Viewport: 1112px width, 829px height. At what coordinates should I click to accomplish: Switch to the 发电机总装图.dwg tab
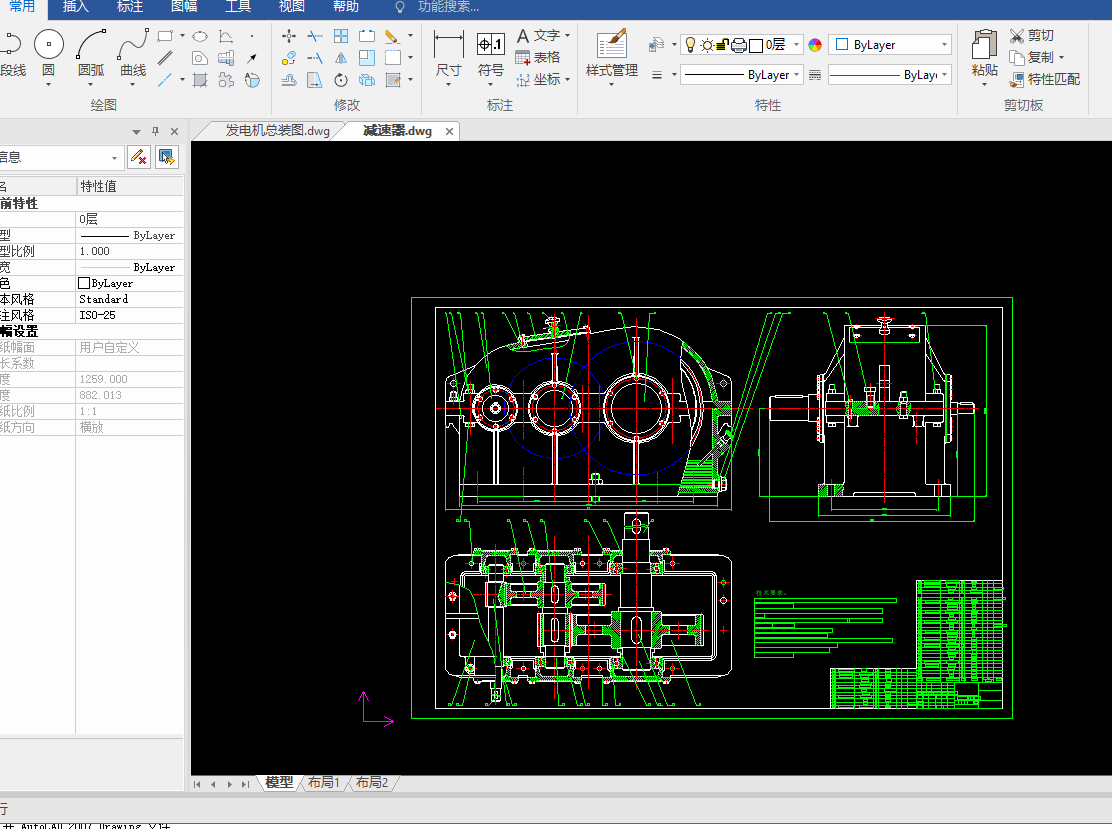pos(277,130)
